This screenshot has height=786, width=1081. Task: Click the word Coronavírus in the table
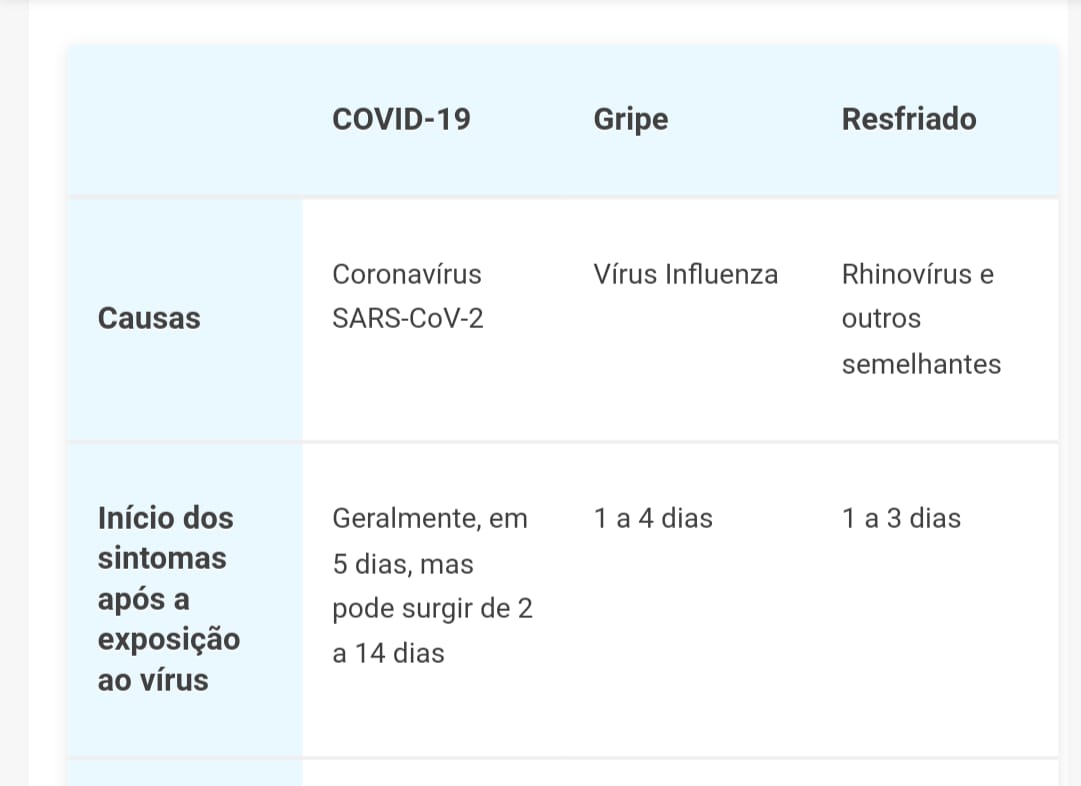(x=406, y=274)
